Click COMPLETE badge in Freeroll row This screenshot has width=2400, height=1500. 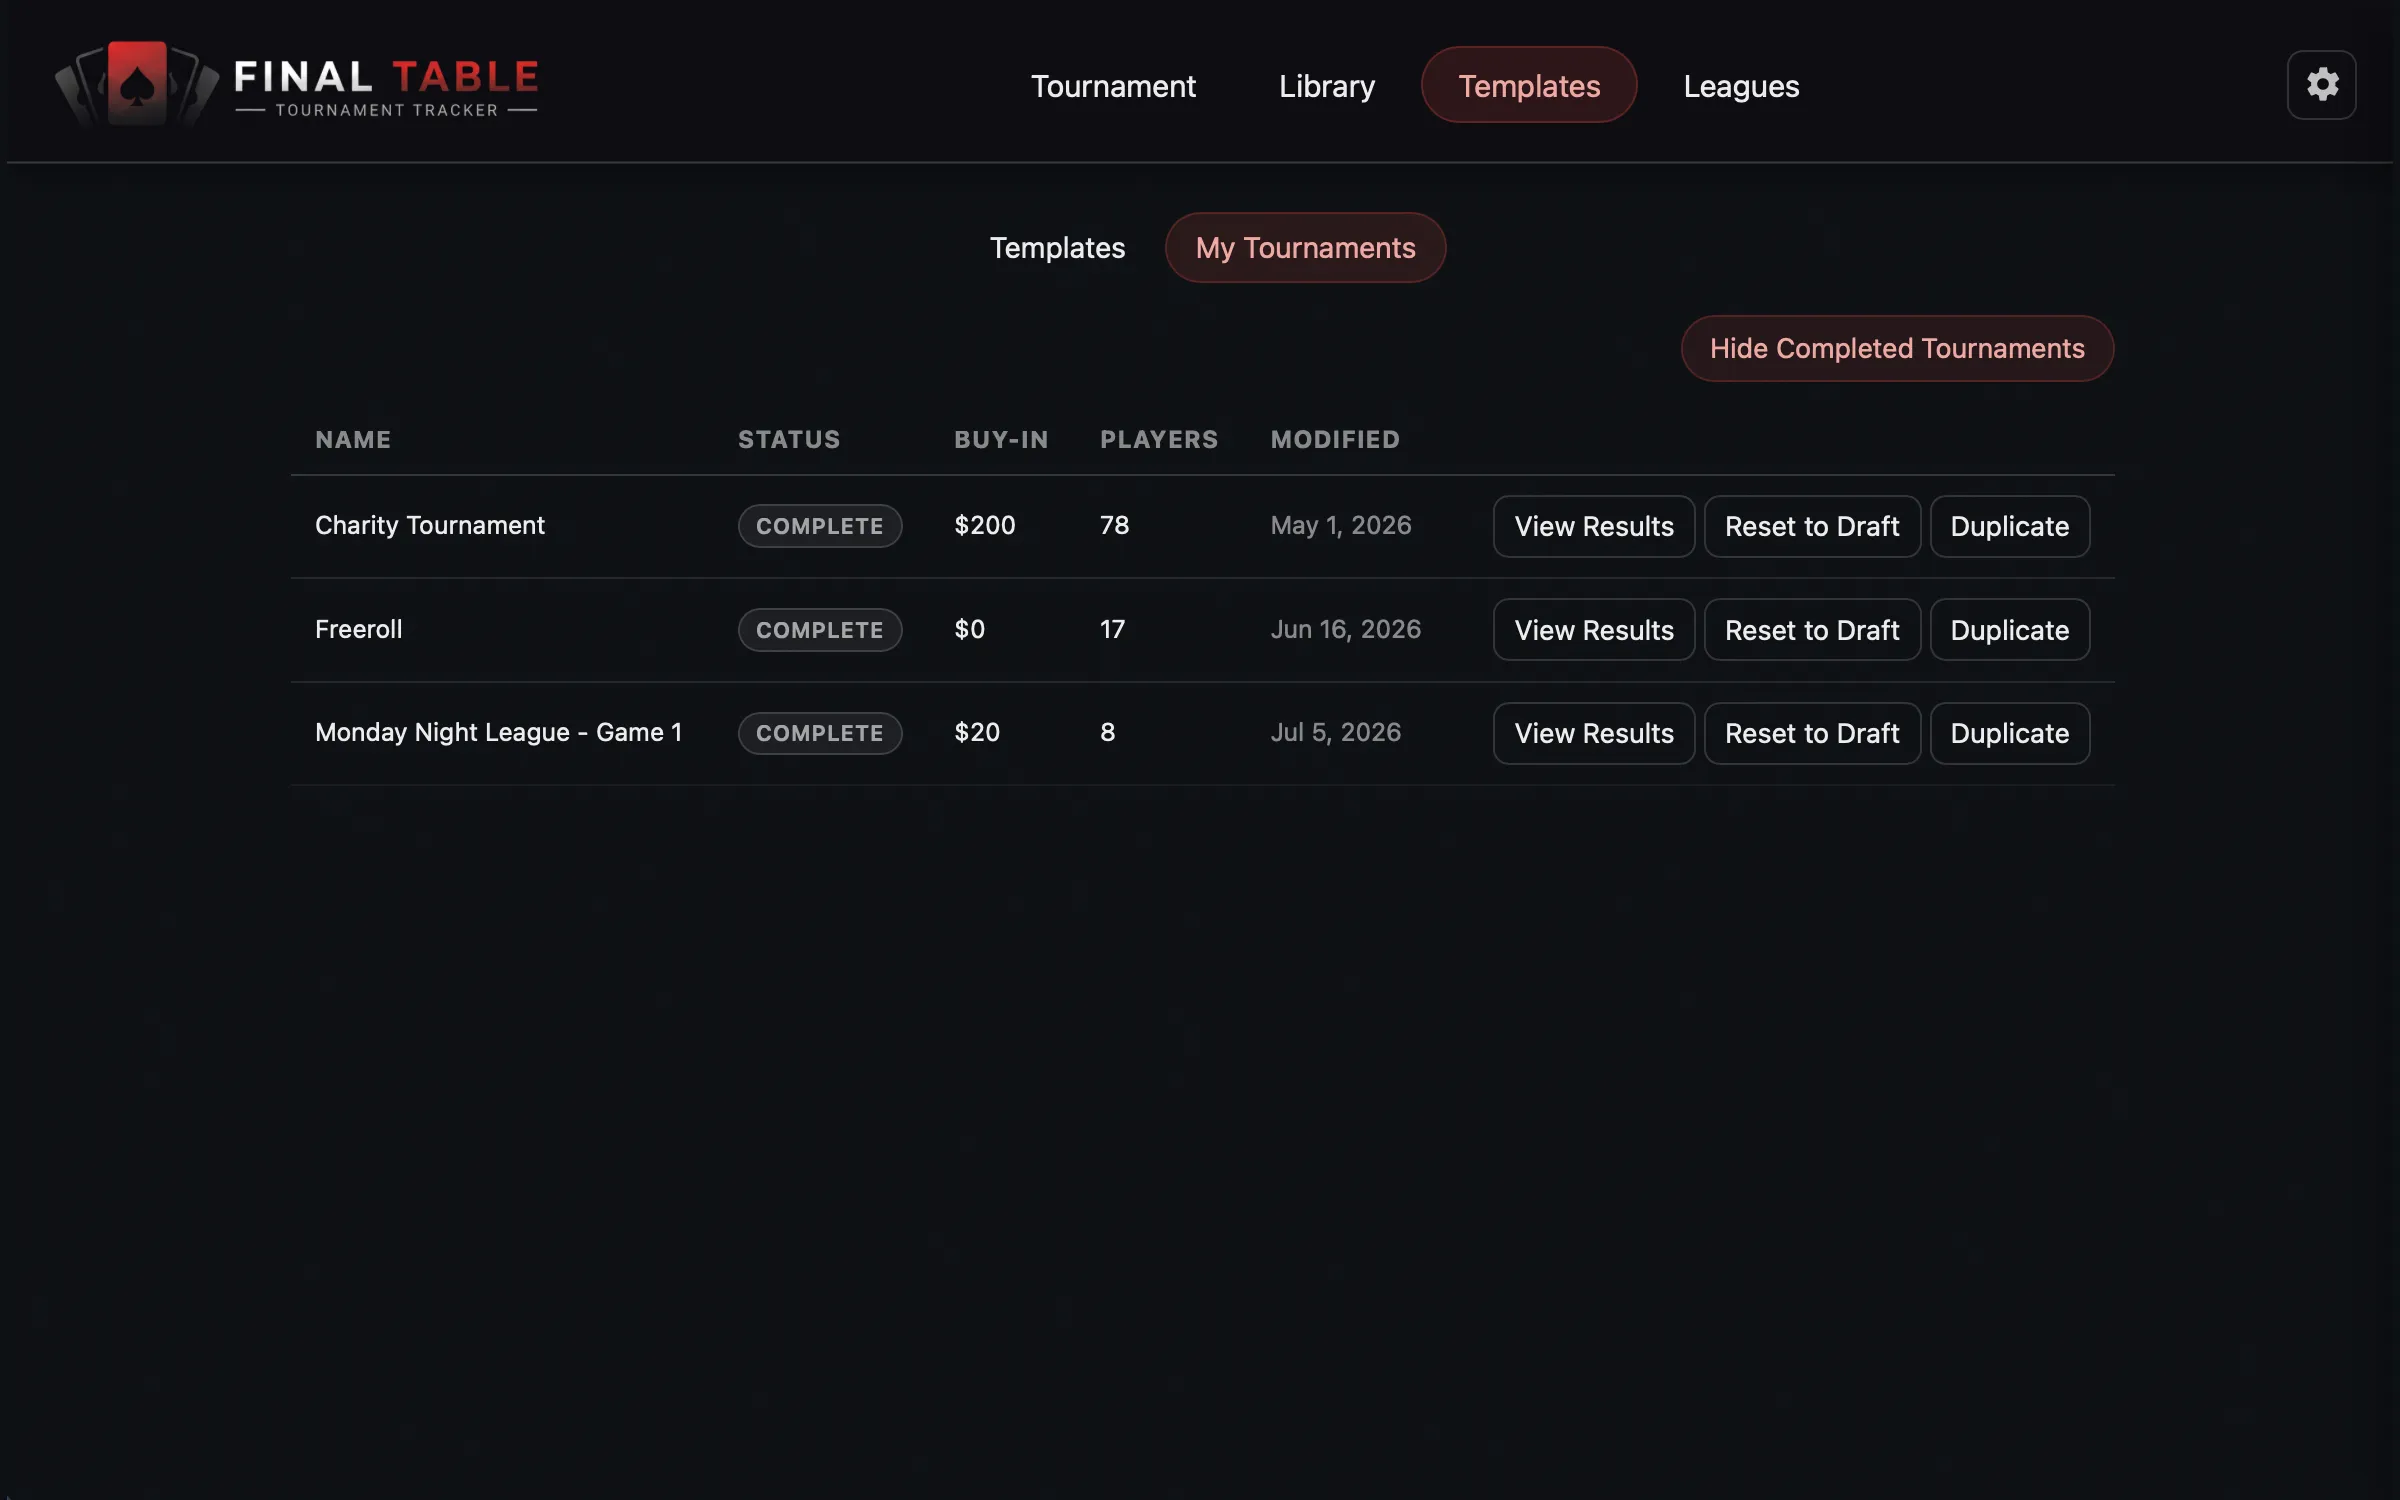point(820,630)
